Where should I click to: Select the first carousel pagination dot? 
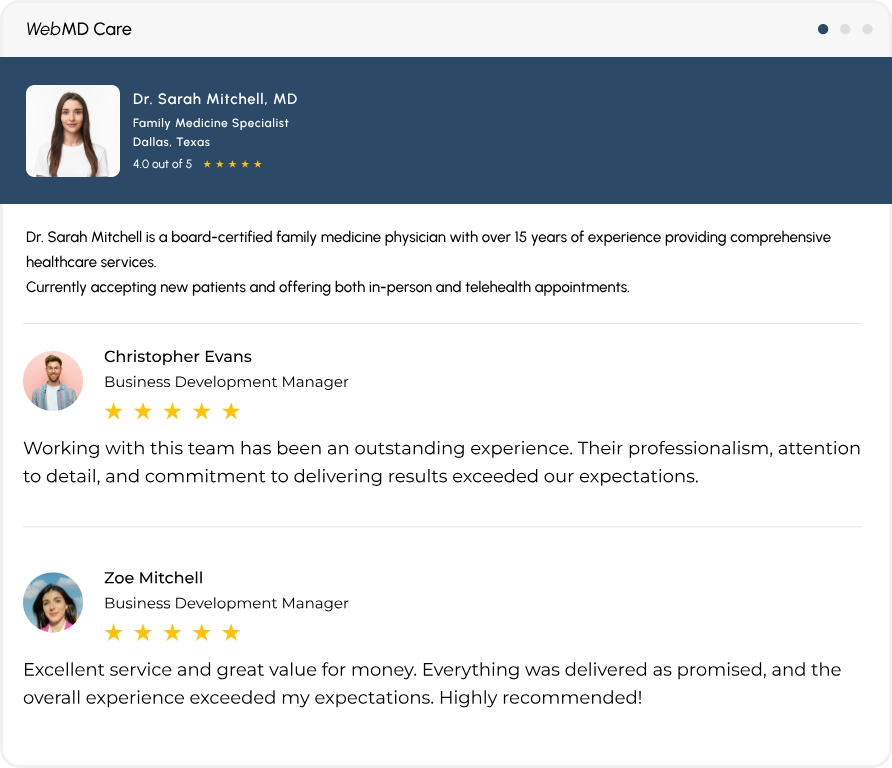click(823, 29)
